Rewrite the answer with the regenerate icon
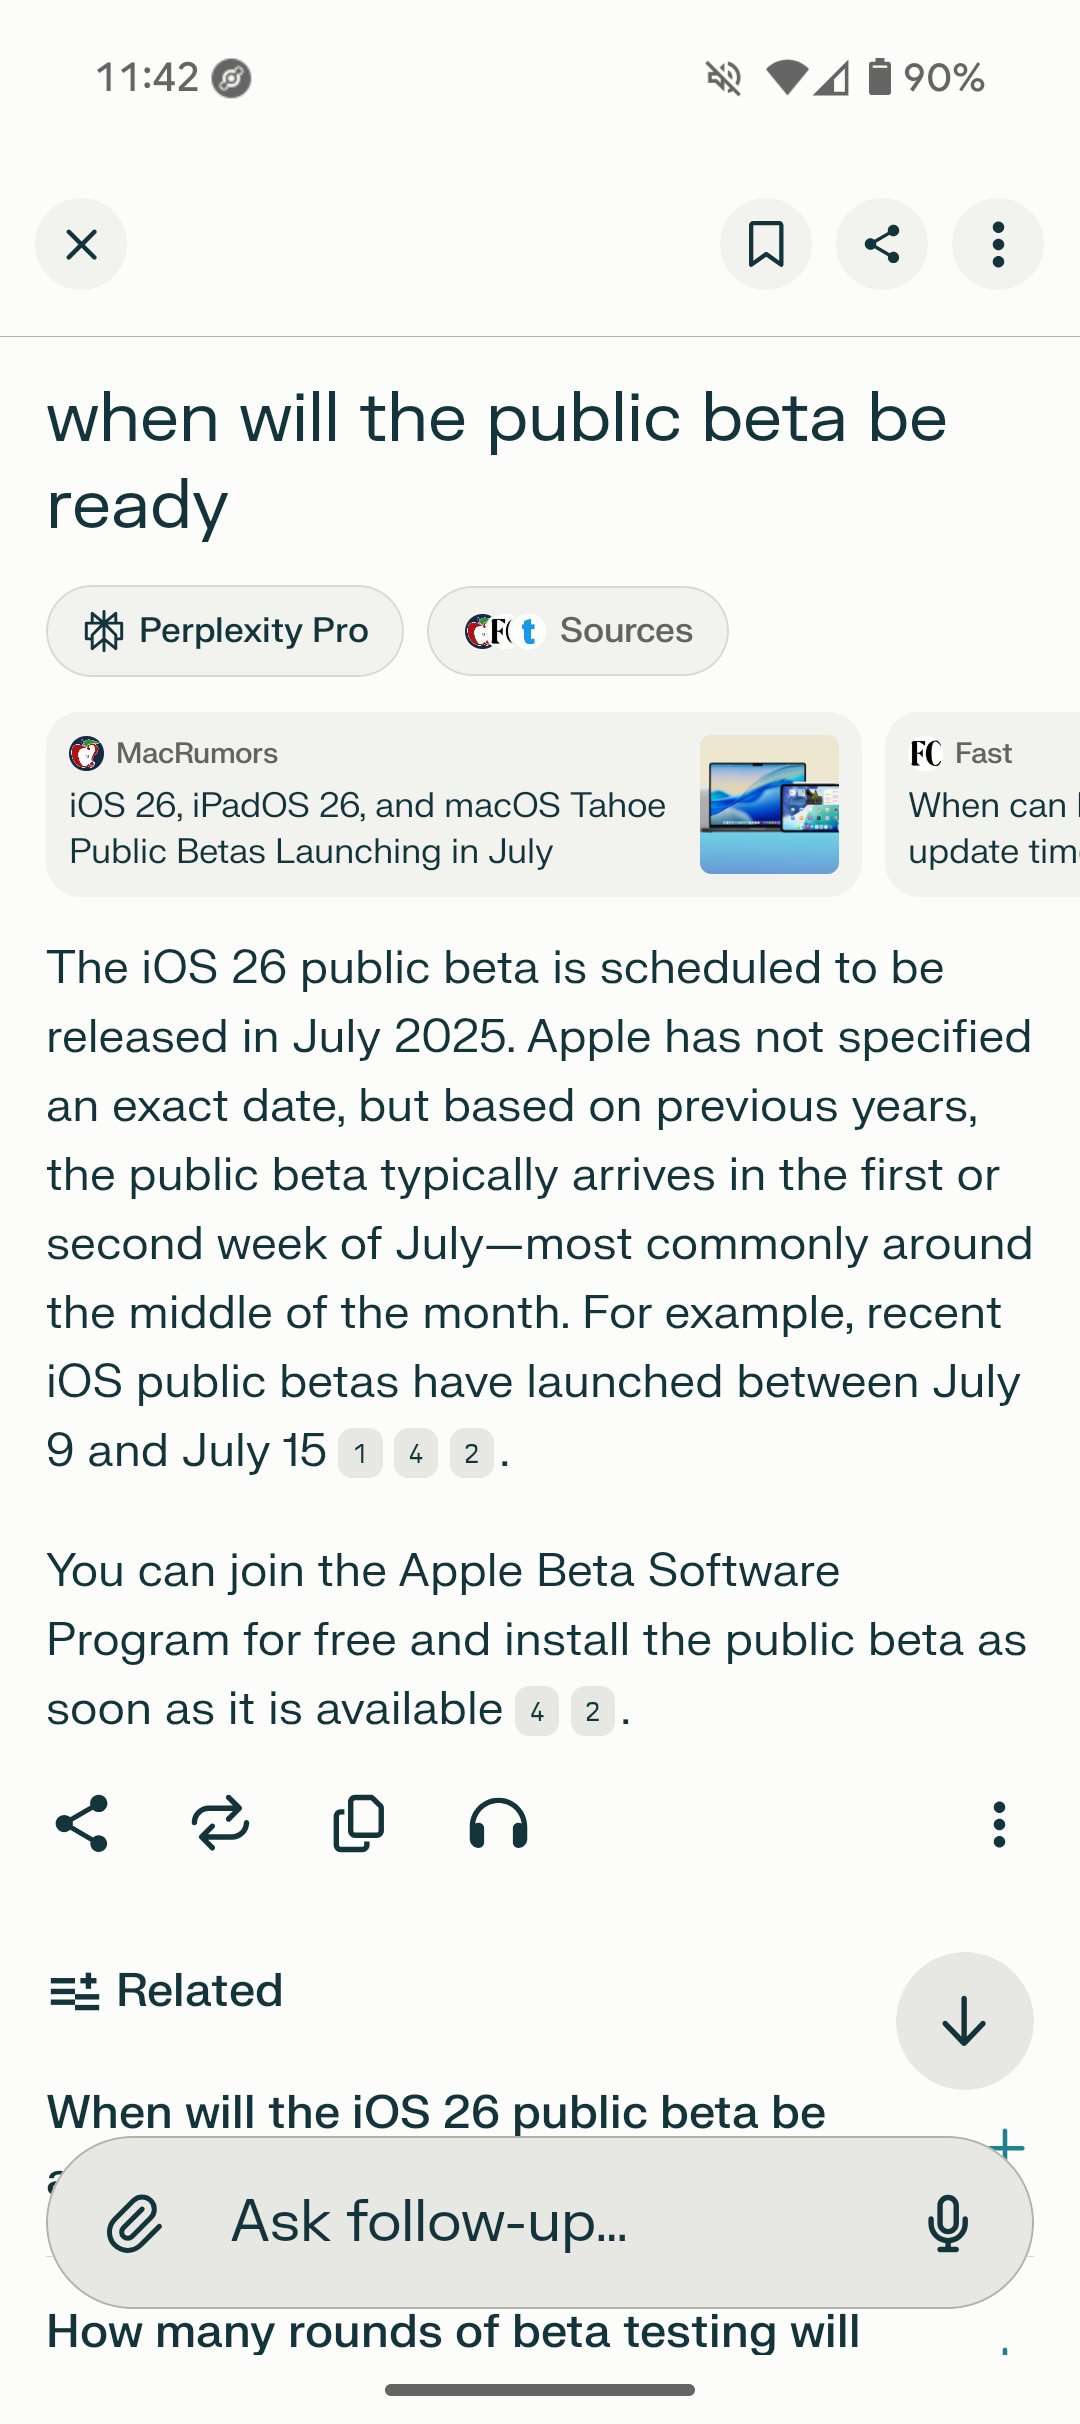Image resolution: width=1080 pixels, height=2424 pixels. coord(220,1824)
